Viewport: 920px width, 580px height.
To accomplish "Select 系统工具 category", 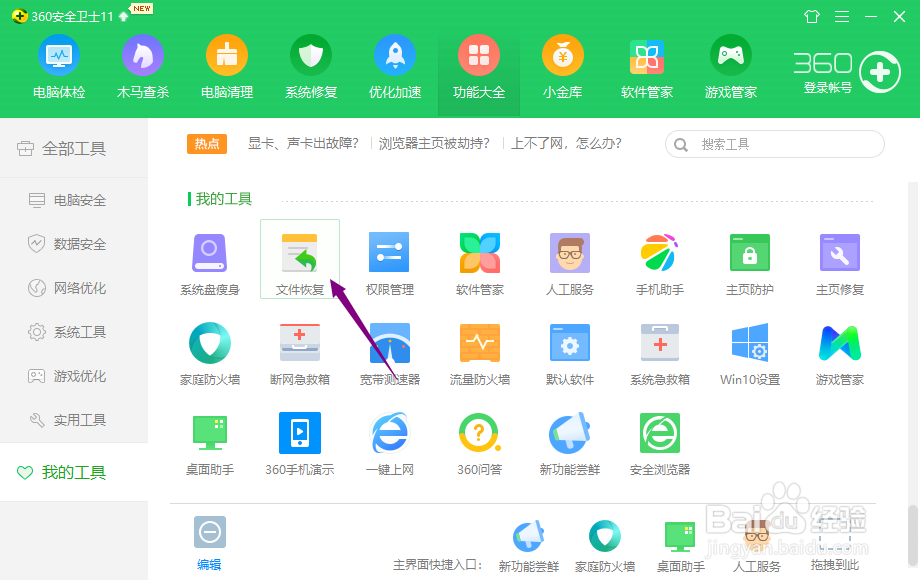I will click(74, 332).
